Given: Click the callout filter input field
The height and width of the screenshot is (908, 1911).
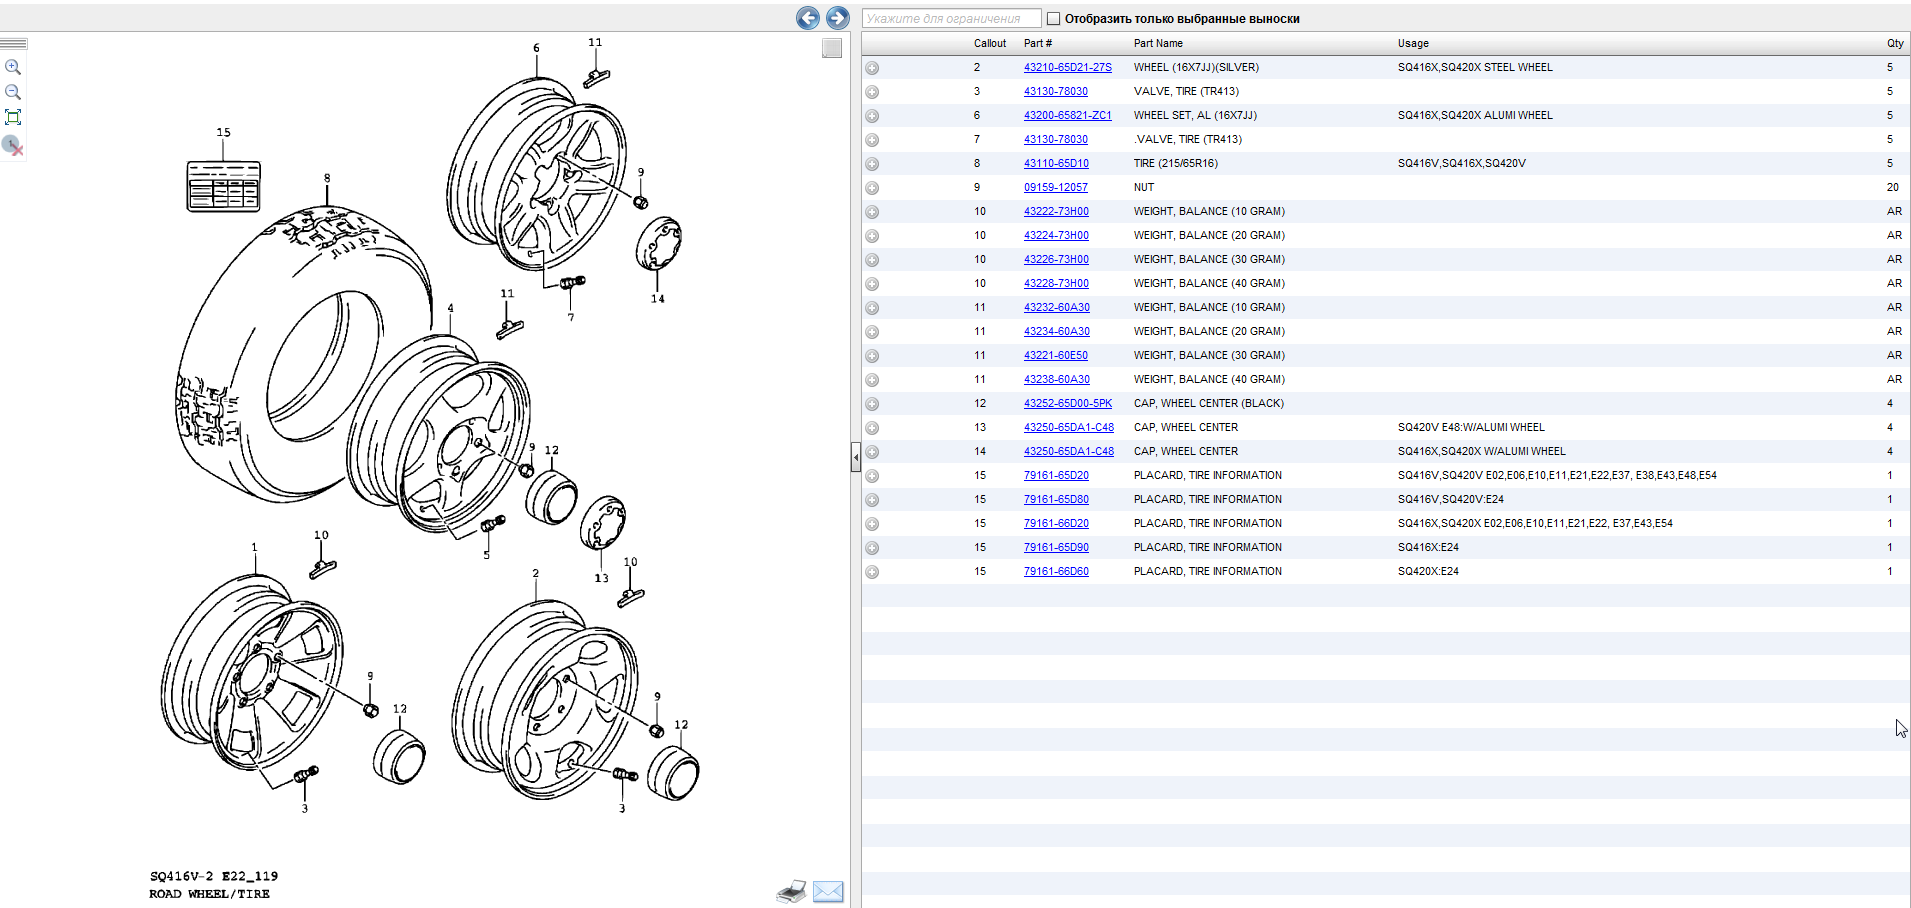Looking at the screenshot, I should pos(951,19).
